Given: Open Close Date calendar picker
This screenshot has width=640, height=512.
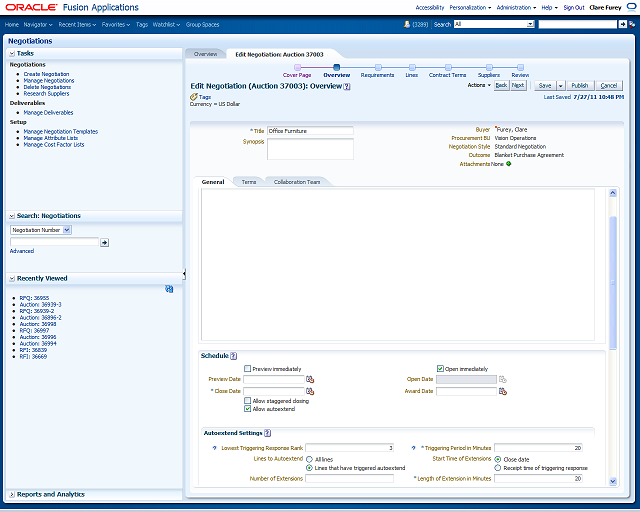Looking at the screenshot, I should 310,391.
